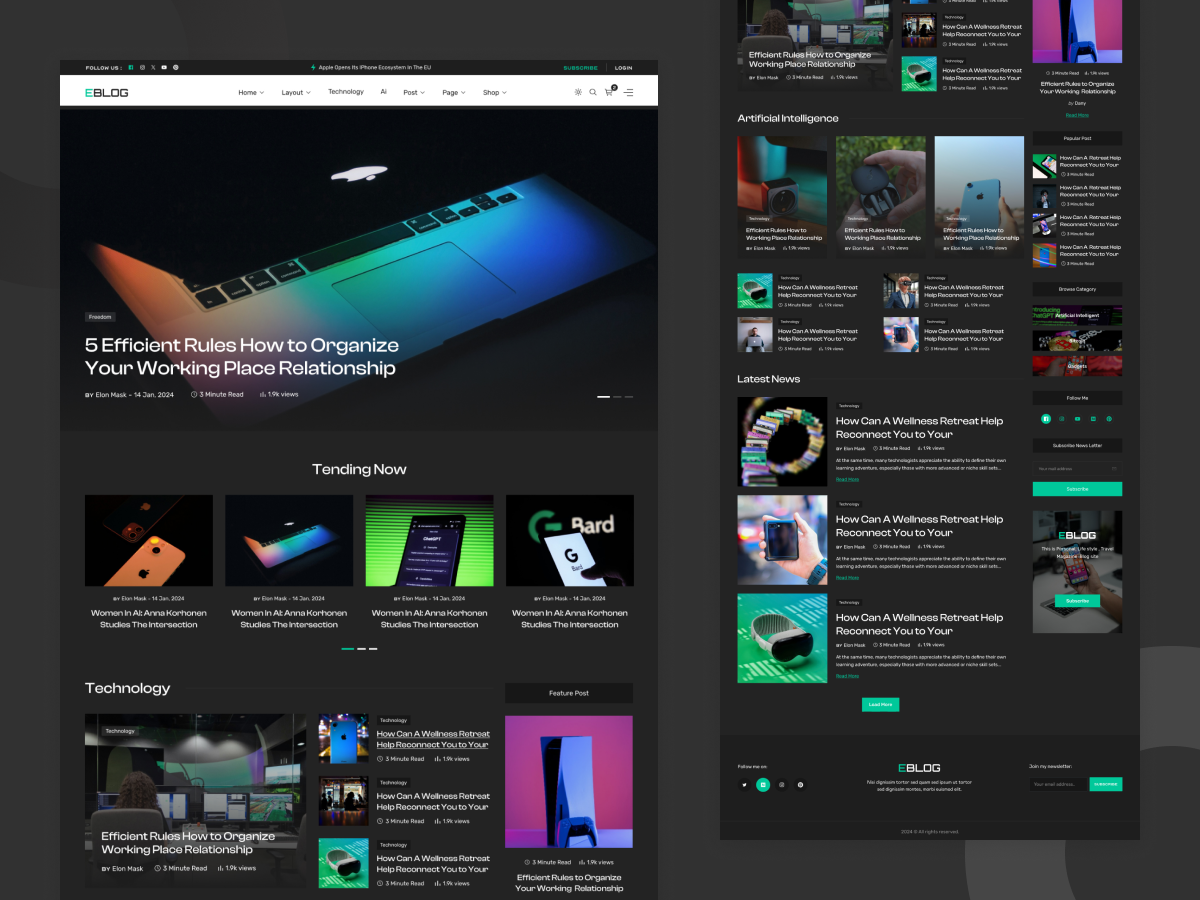1200x900 pixels.
Task: Open the X (Twitter) icon in the top bar
Action: coord(152,68)
